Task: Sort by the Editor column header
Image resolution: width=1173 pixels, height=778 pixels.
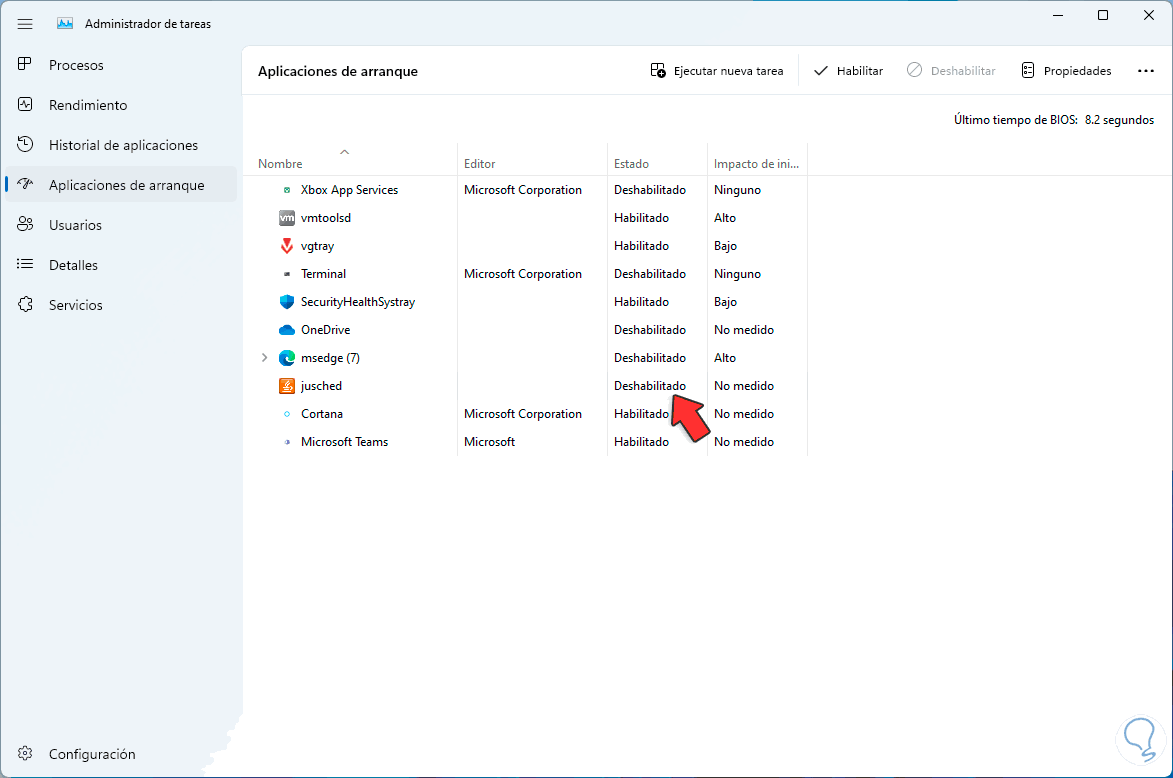Action: click(480, 163)
